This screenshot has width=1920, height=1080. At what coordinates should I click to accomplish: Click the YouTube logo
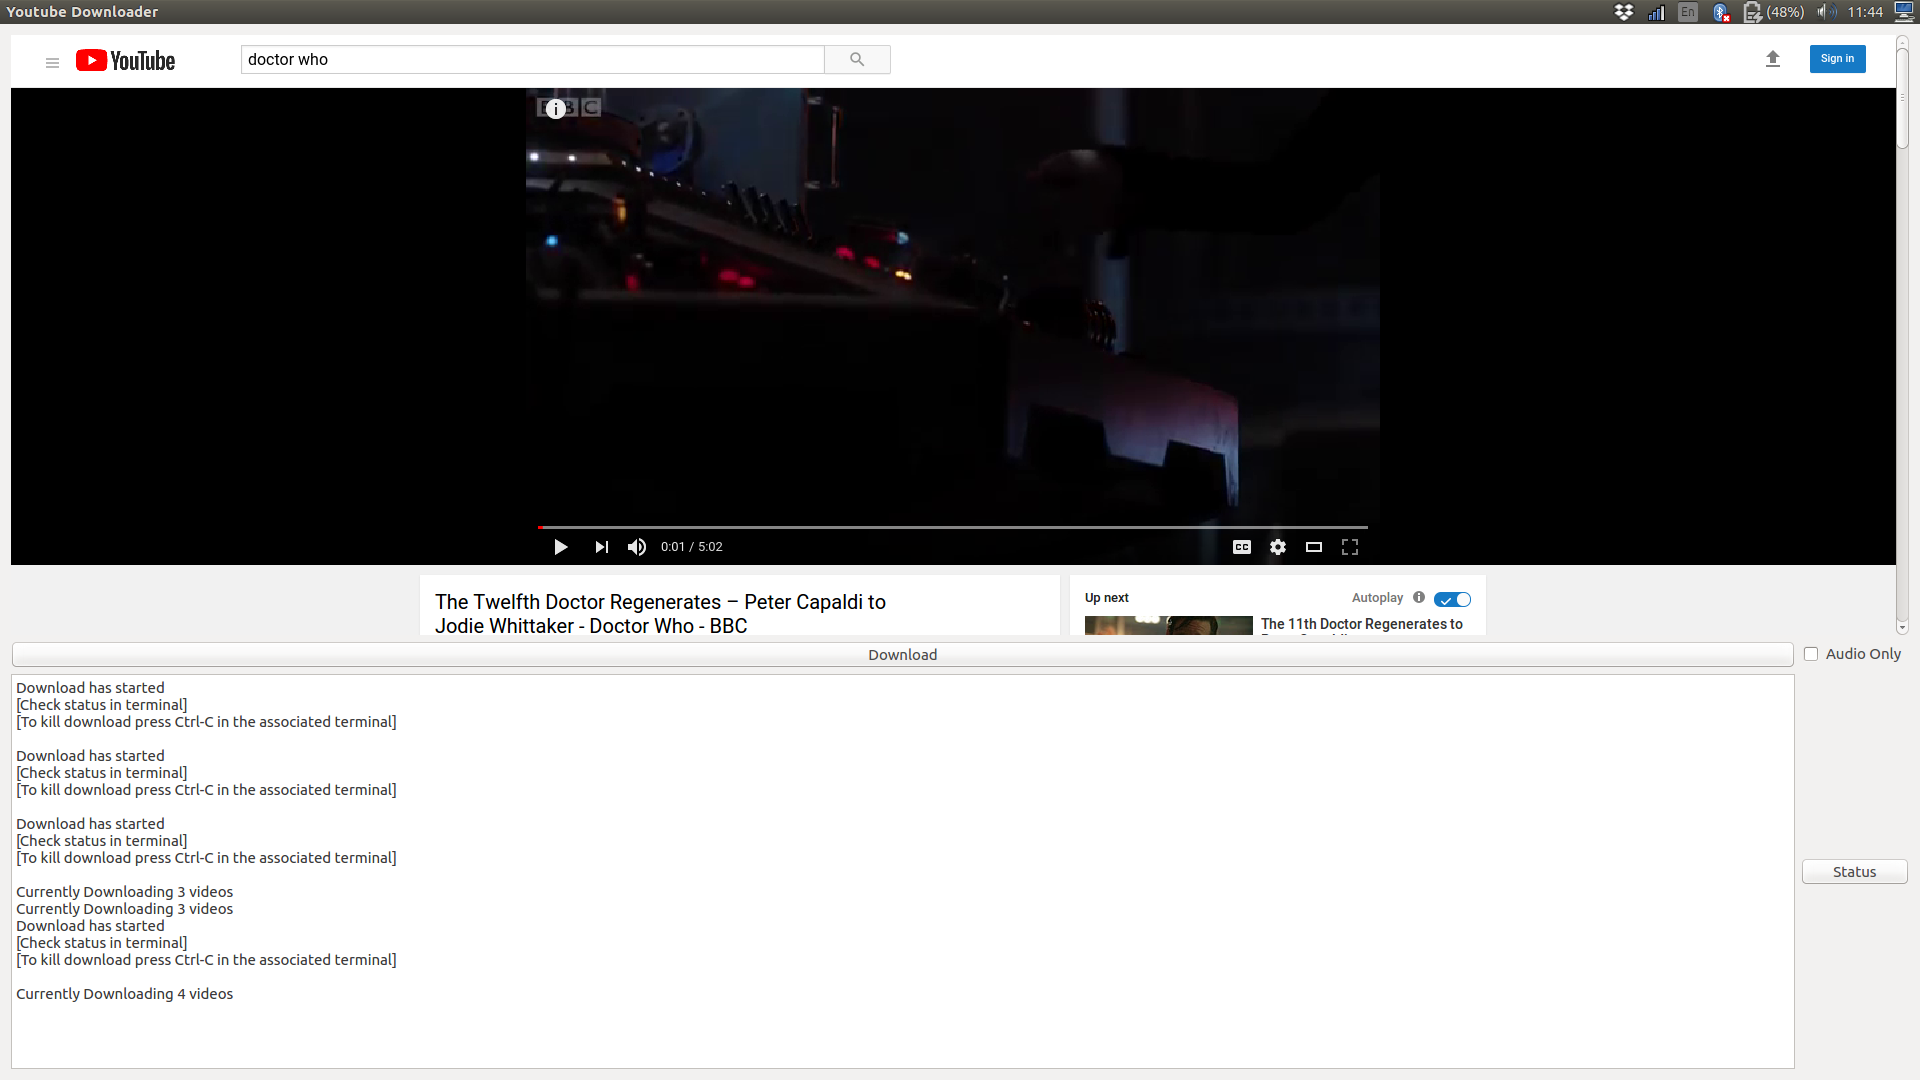tap(126, 61)
